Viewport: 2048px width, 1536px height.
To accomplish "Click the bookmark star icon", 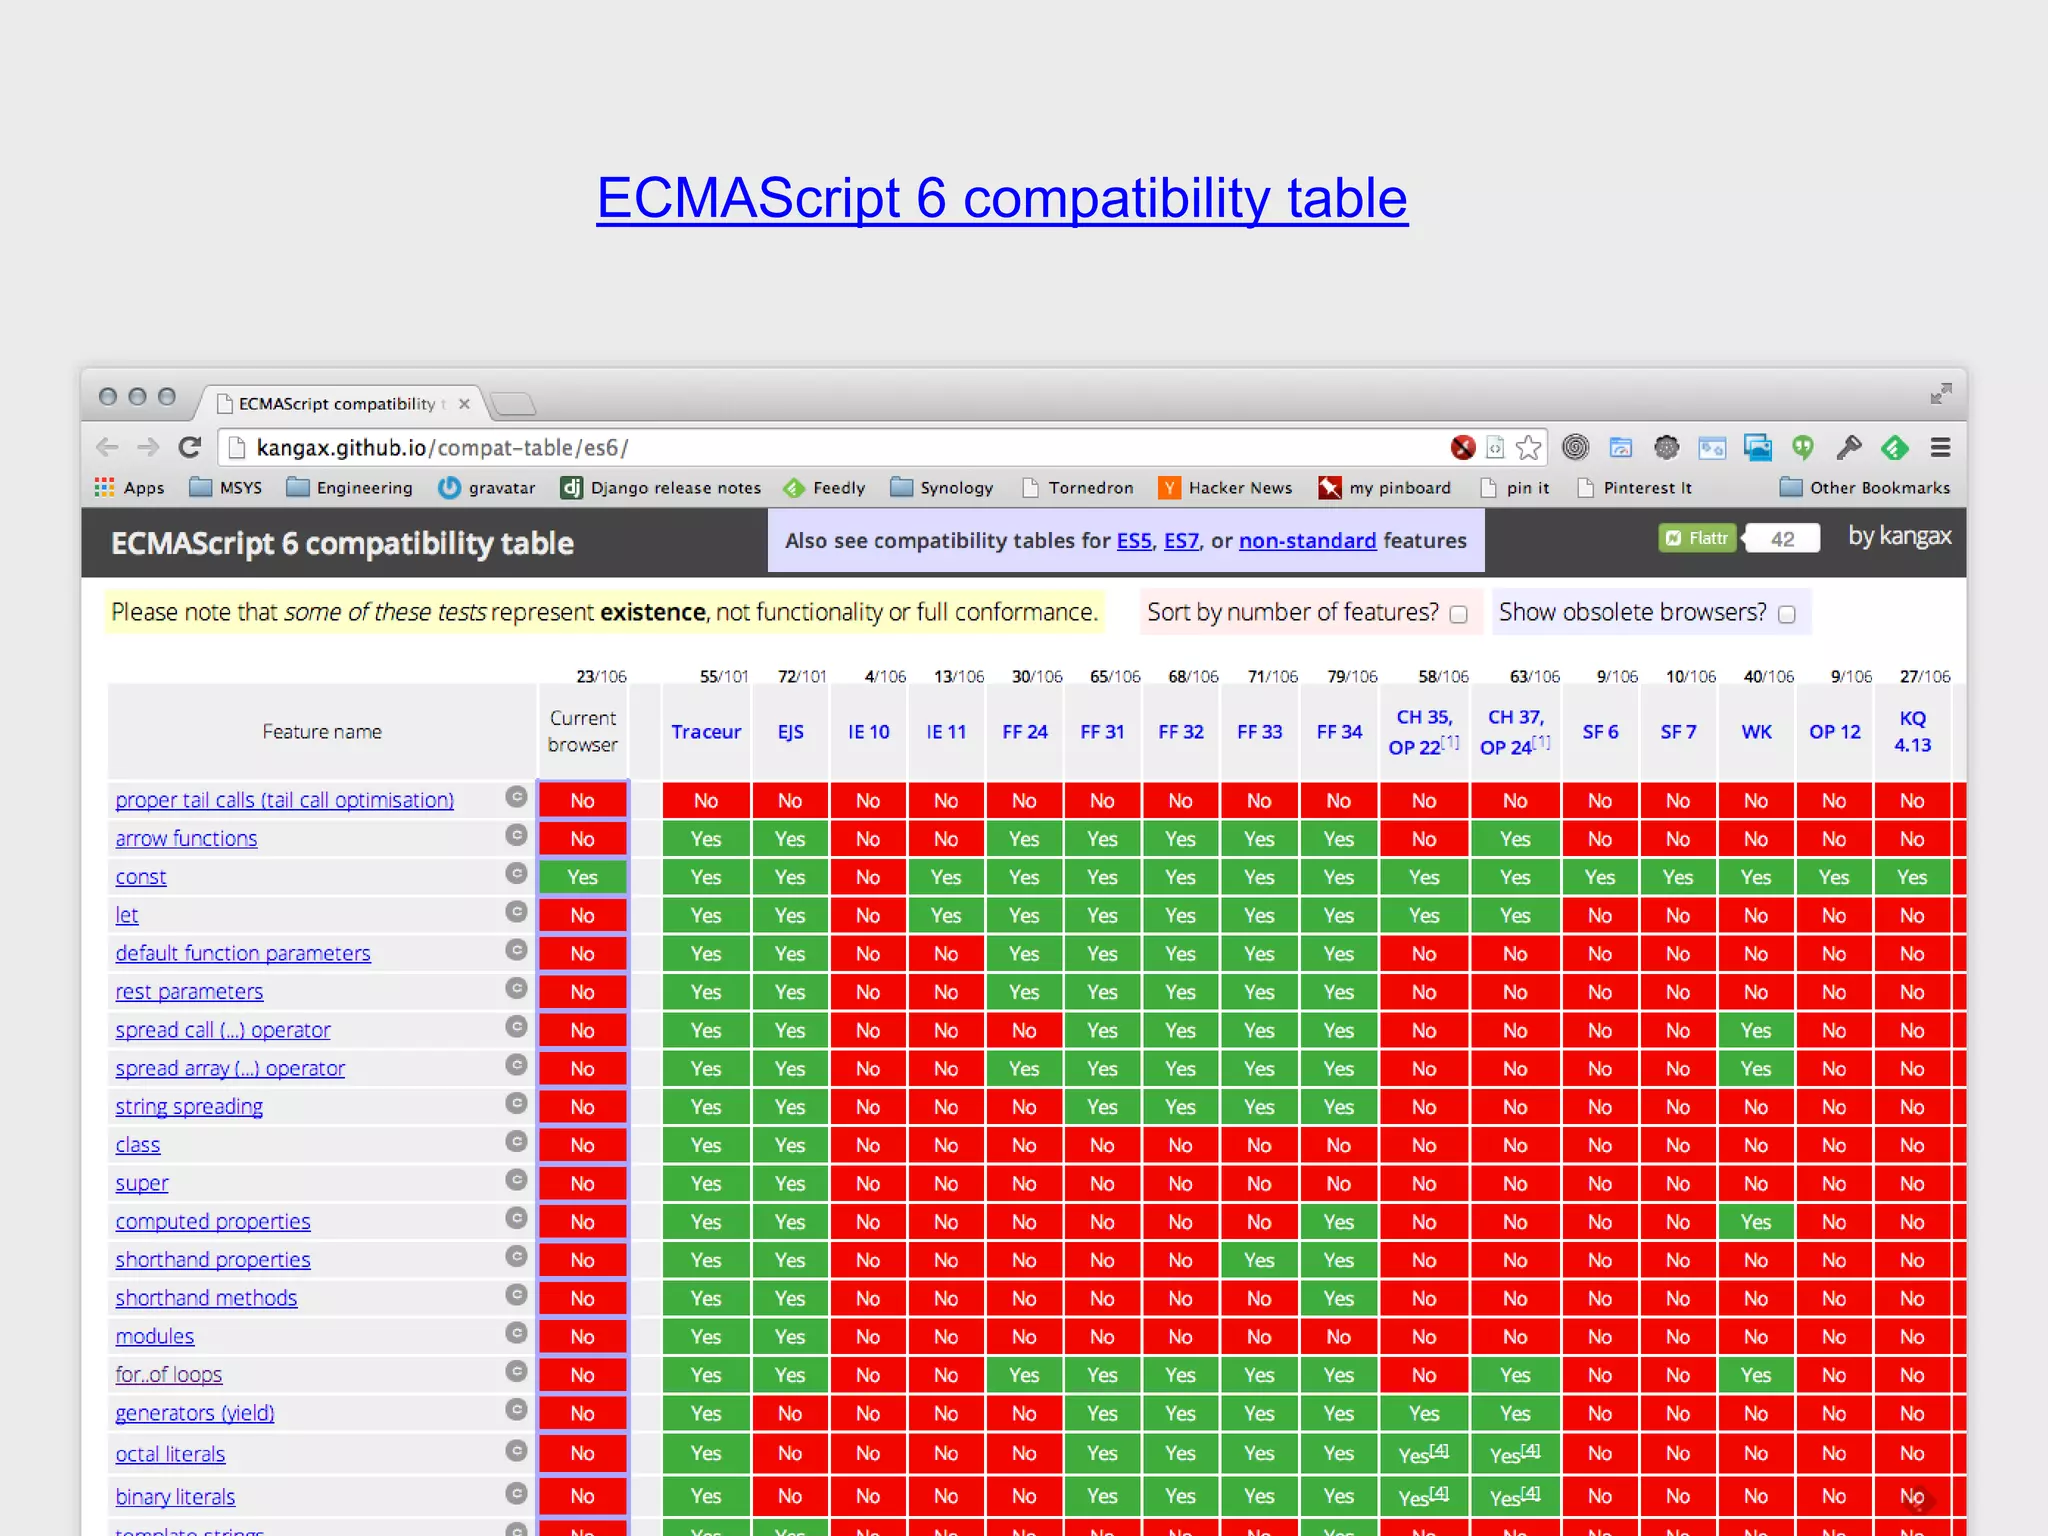I will [x=1528, y=447].
